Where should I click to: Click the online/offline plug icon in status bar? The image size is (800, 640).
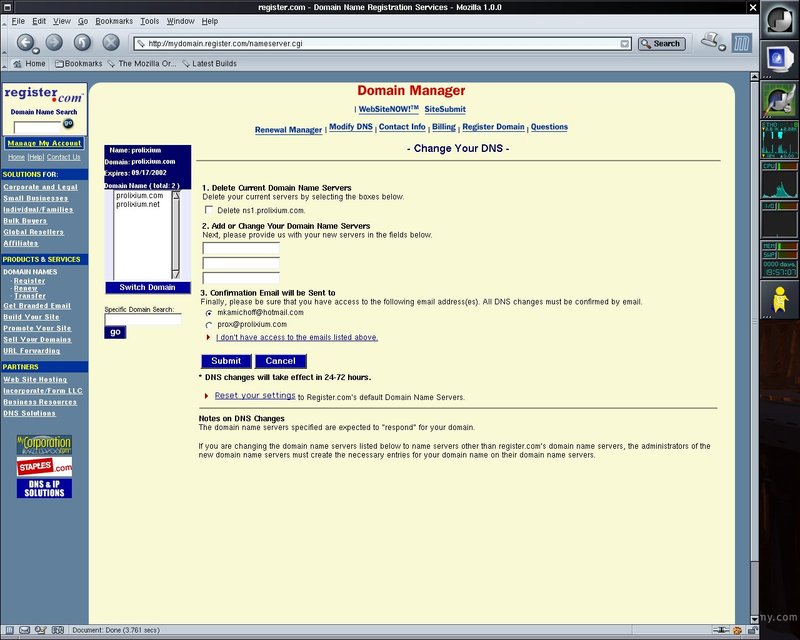[720, 630]
